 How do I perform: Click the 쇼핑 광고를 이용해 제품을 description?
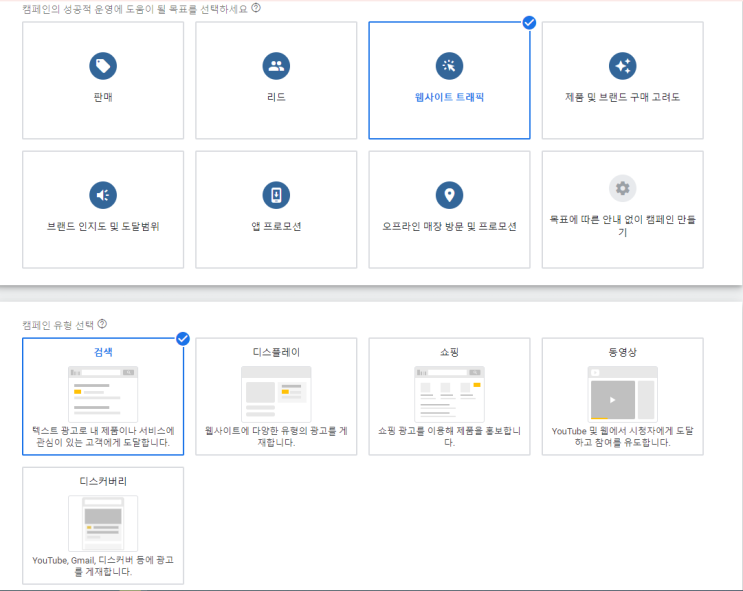(x=449, y=436)
